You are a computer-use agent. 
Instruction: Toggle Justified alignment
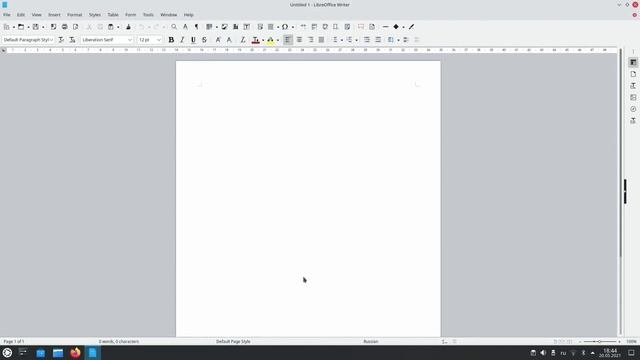tap(321, 40)
